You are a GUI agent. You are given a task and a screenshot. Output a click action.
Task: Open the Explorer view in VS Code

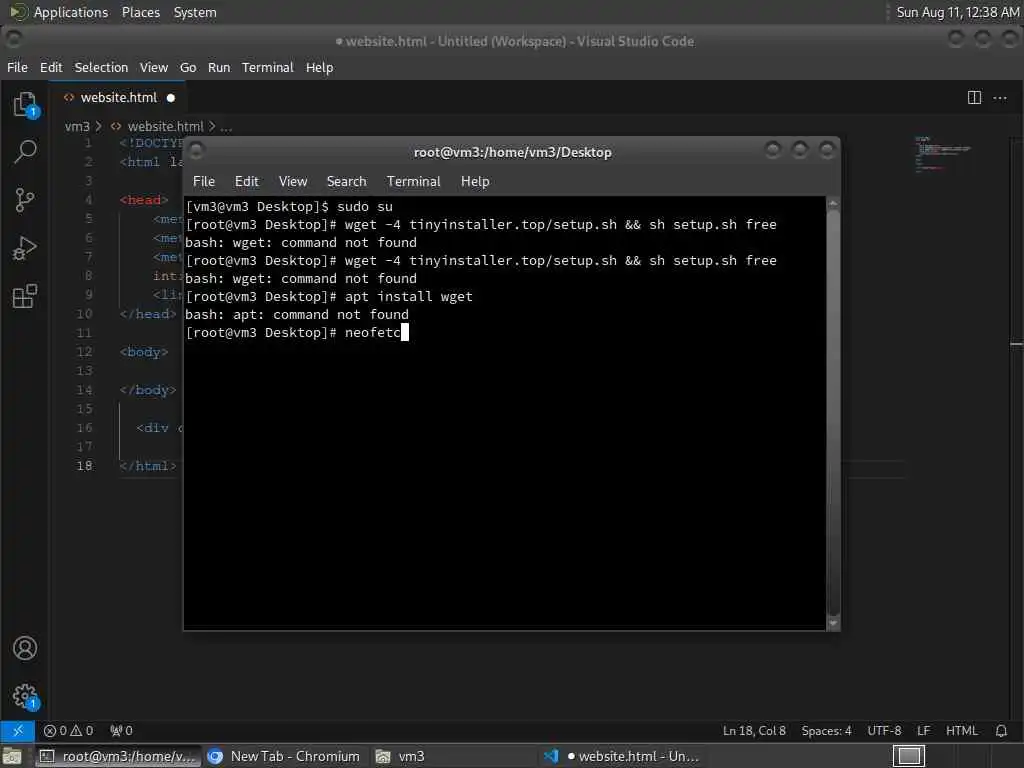(x=25, y=104)
